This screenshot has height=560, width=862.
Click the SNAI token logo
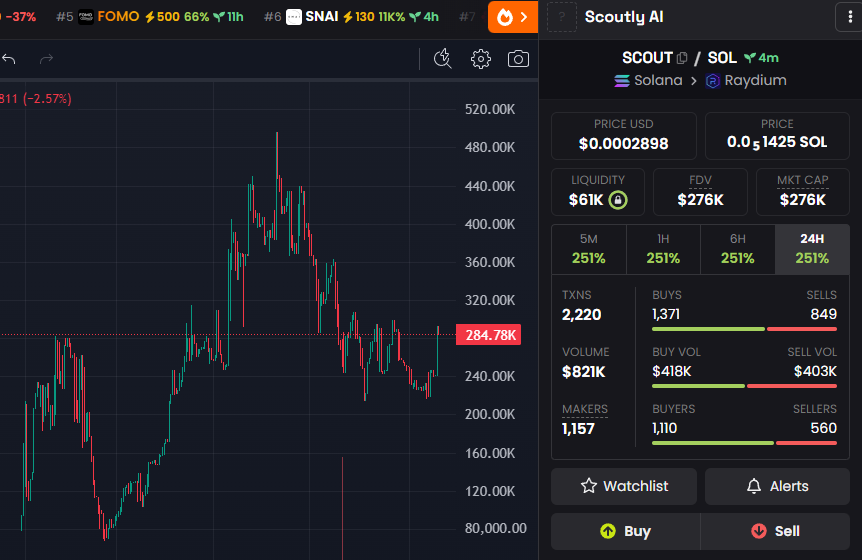click(294, 17)
